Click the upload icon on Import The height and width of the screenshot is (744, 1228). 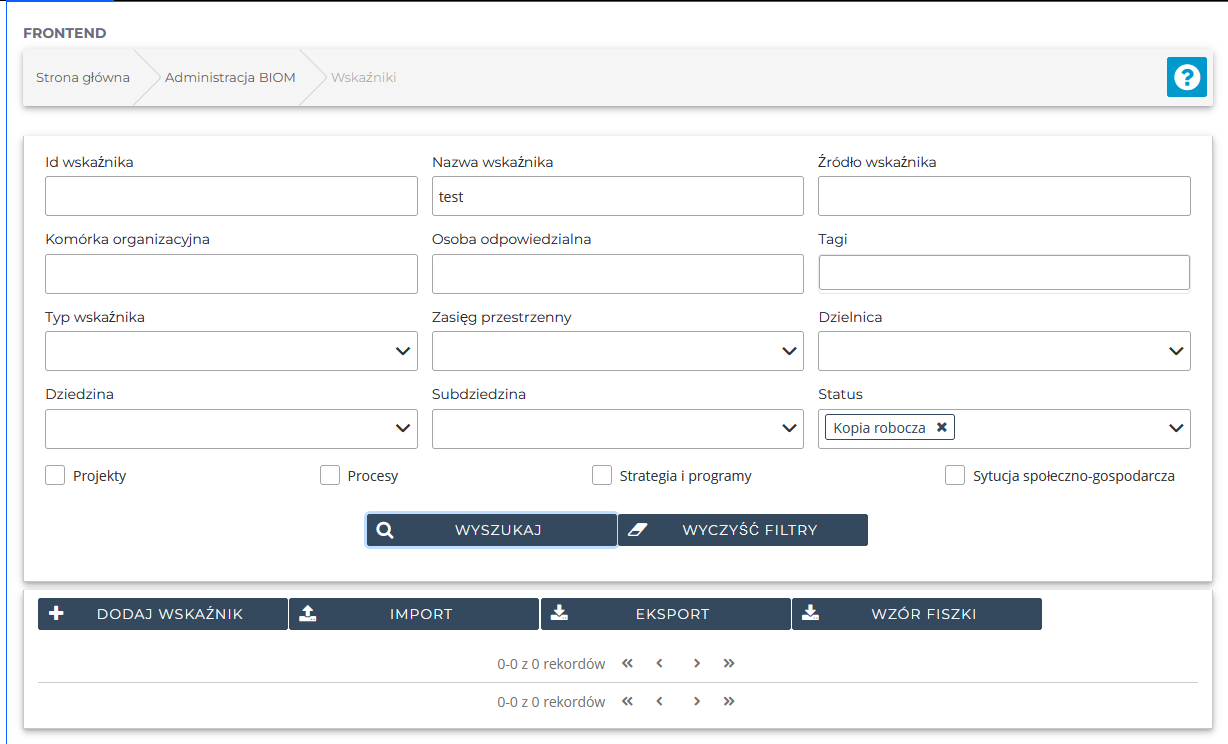tap(308, 614)
